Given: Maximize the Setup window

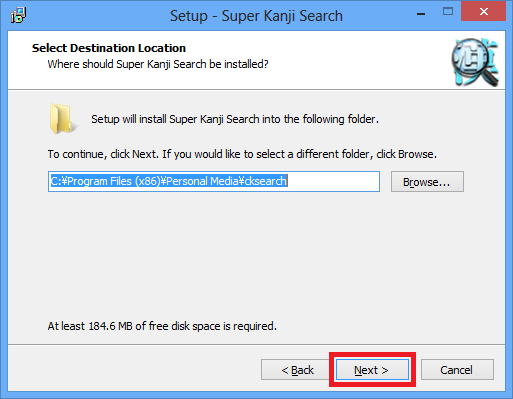Looking at the screenshot, I should point(448,12).
